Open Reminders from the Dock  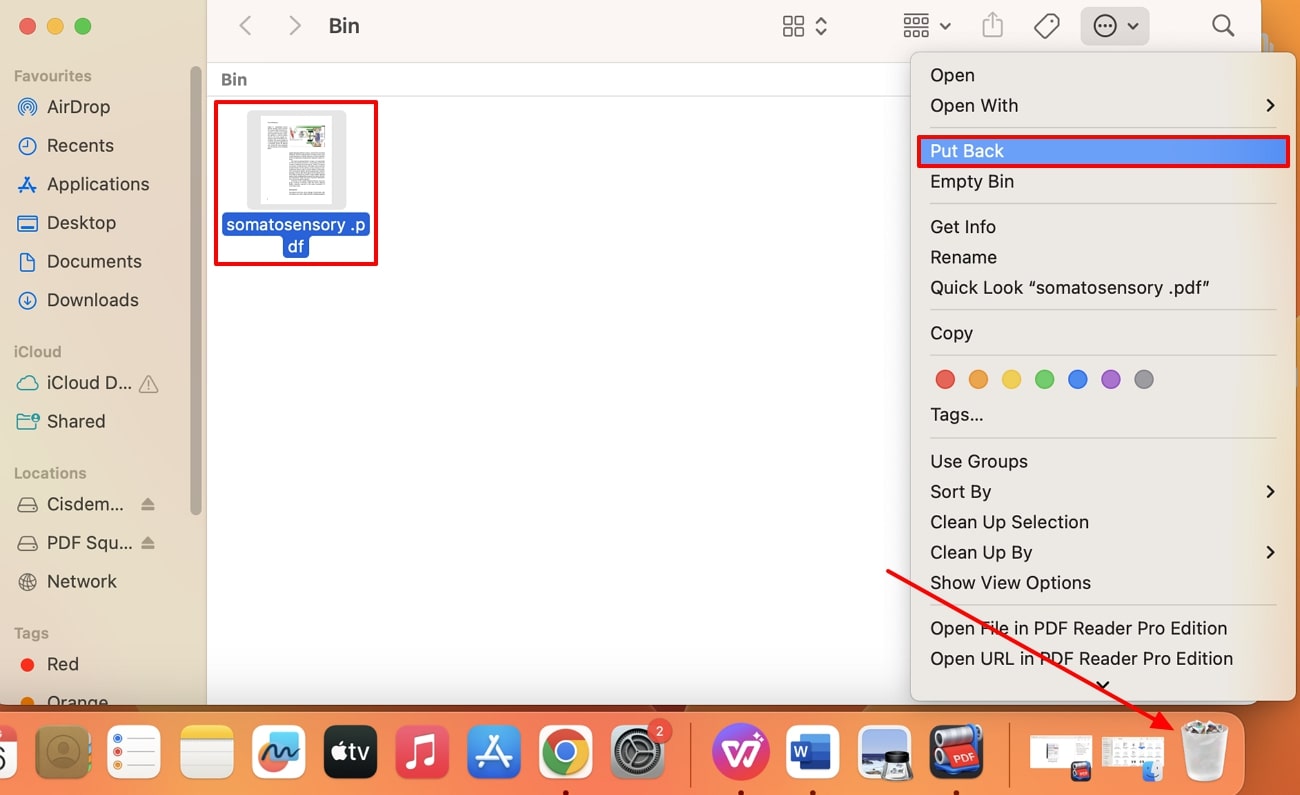point(134,752)
